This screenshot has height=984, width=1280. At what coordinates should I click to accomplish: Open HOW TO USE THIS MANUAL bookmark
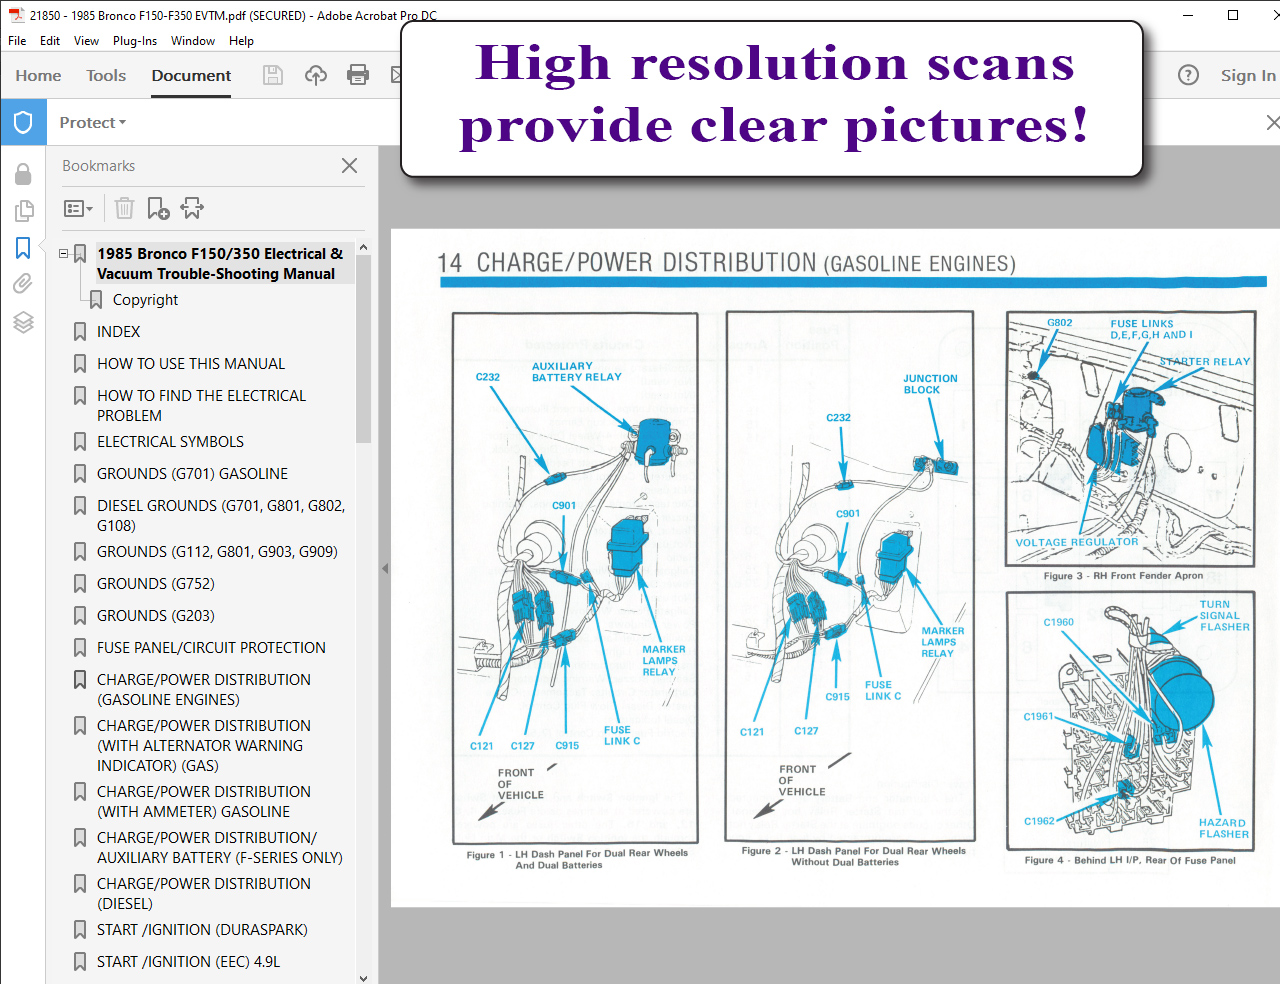(x=191, y=364)
